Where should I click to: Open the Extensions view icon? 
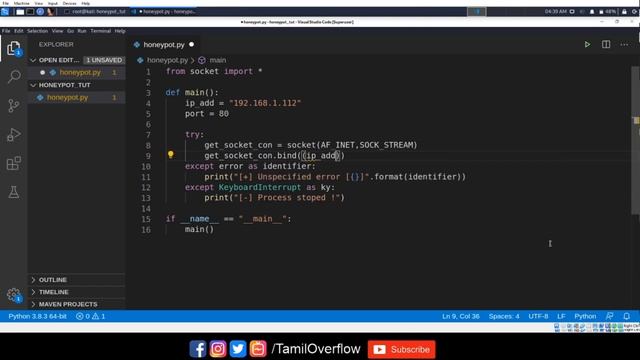14,163
